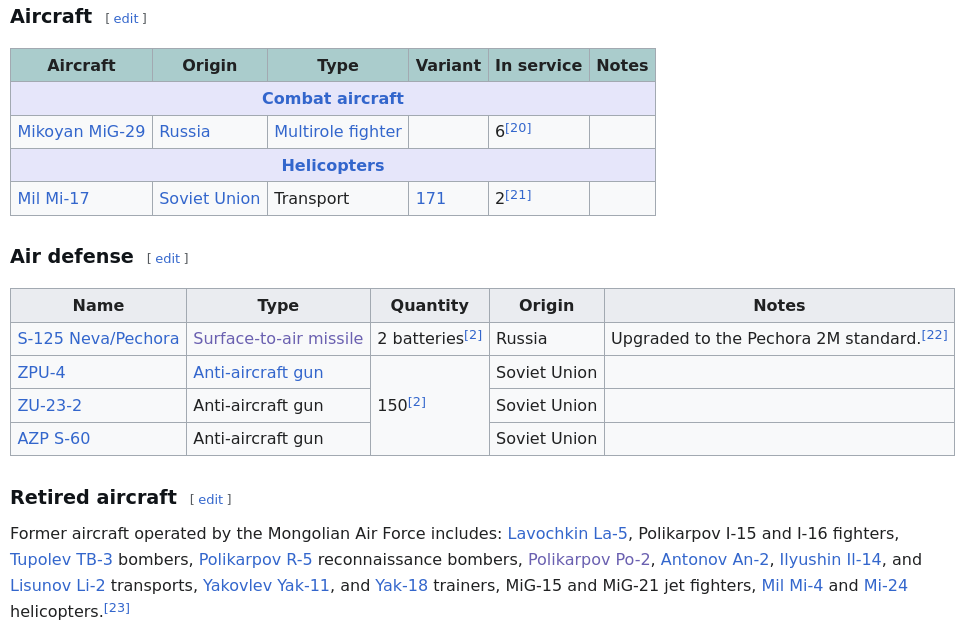Open the S-125 Neva/Pechora article
The height and width of the screenshot is (638, 968).
98,338
